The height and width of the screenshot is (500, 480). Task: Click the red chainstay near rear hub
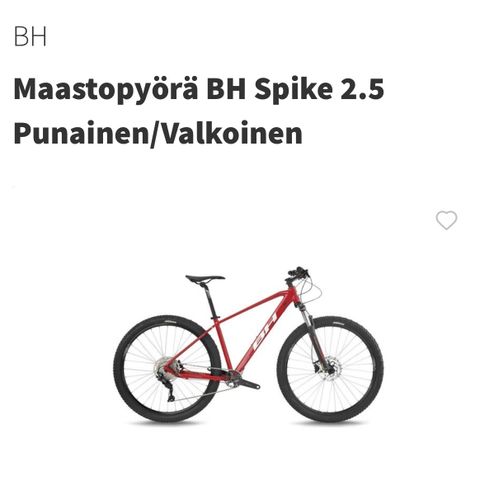199,374
